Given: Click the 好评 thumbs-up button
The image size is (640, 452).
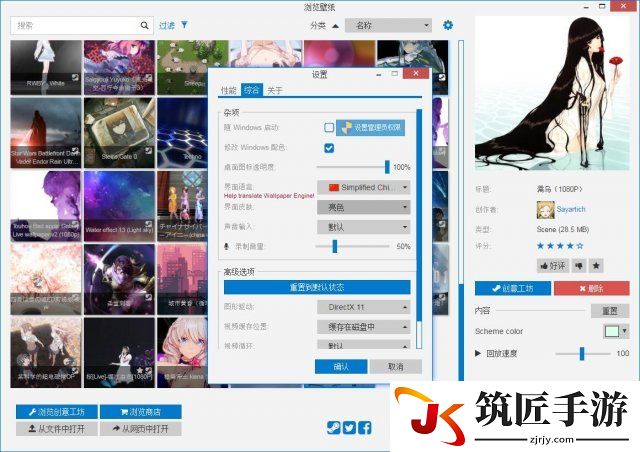Looking at the screenshot, I should coord(553,266).
